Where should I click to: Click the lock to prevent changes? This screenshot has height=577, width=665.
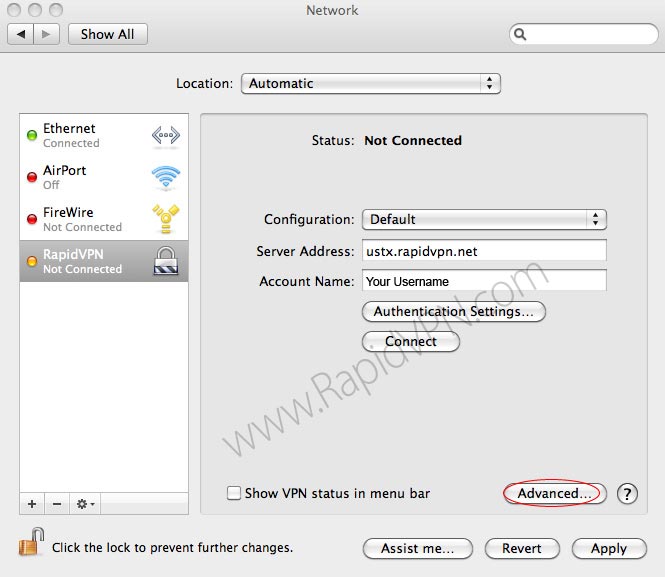click(x=31, y=542)
